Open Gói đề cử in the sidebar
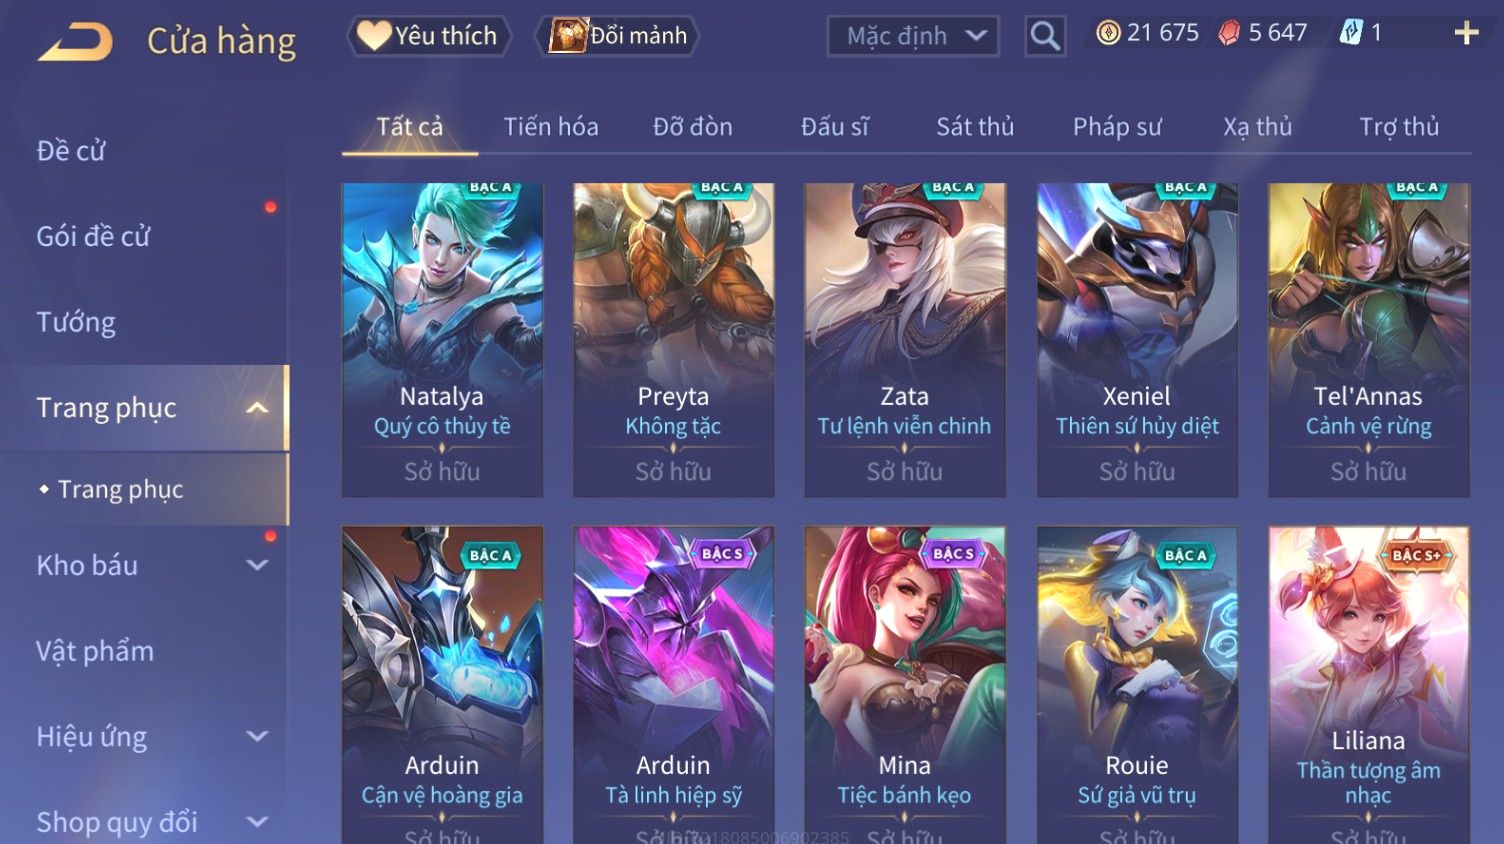1504x844 pixels. click(x=93, y=236)
